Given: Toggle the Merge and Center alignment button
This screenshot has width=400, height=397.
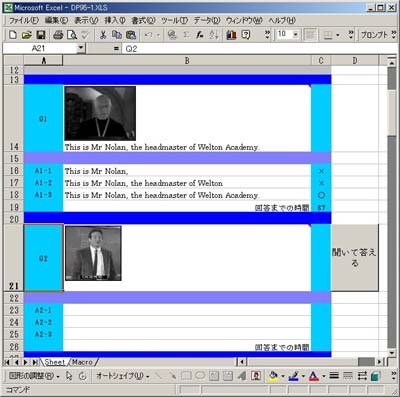Looking at the screenshot, I should pos(310,35).
